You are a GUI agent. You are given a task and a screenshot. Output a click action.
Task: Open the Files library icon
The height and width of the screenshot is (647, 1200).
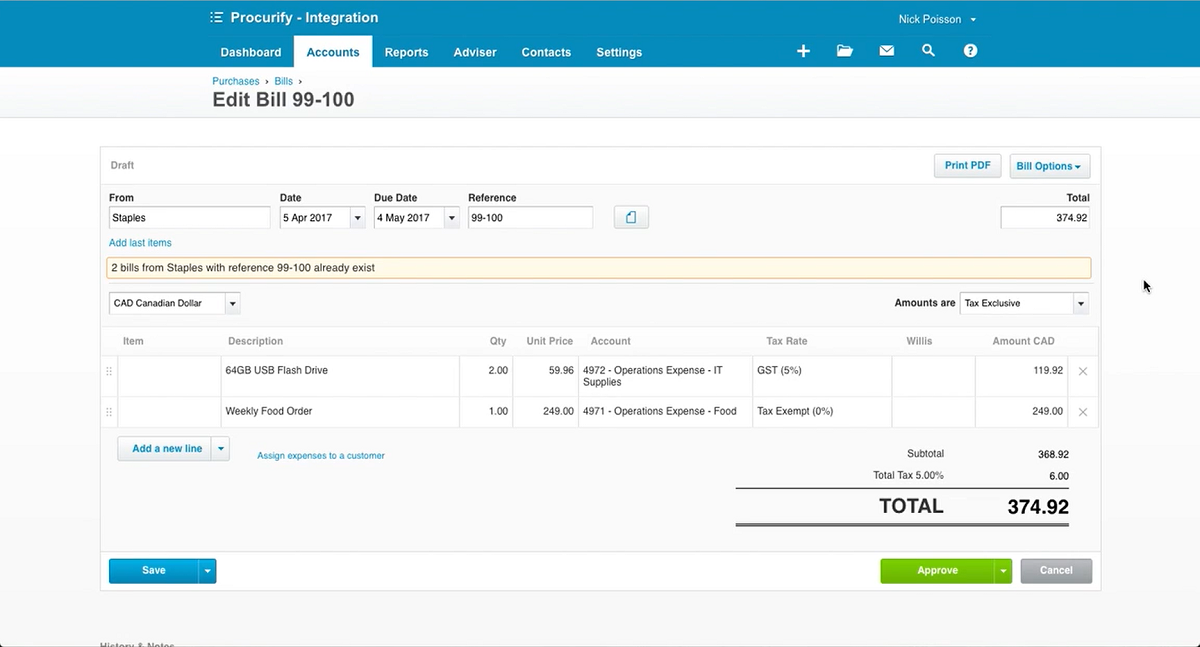coord(845,51)
